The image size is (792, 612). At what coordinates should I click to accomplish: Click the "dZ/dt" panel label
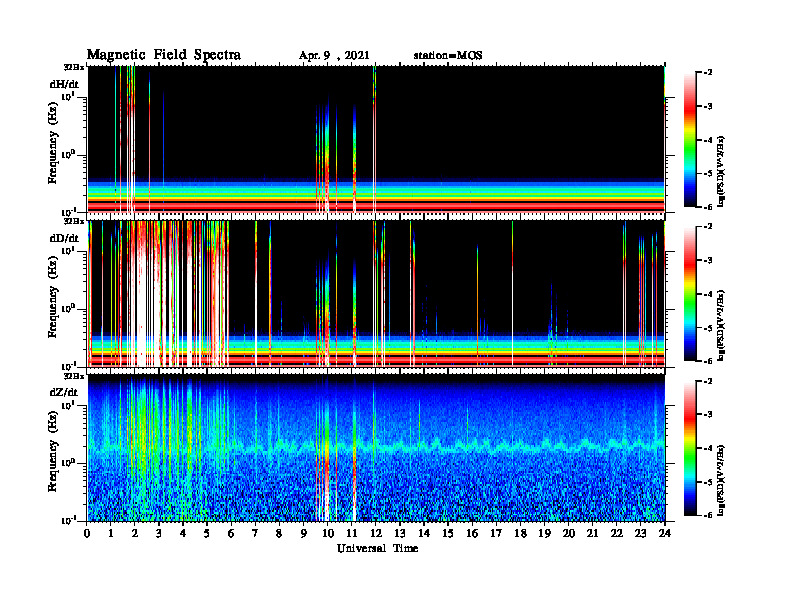pyautogui.click(x=64, y=392)
